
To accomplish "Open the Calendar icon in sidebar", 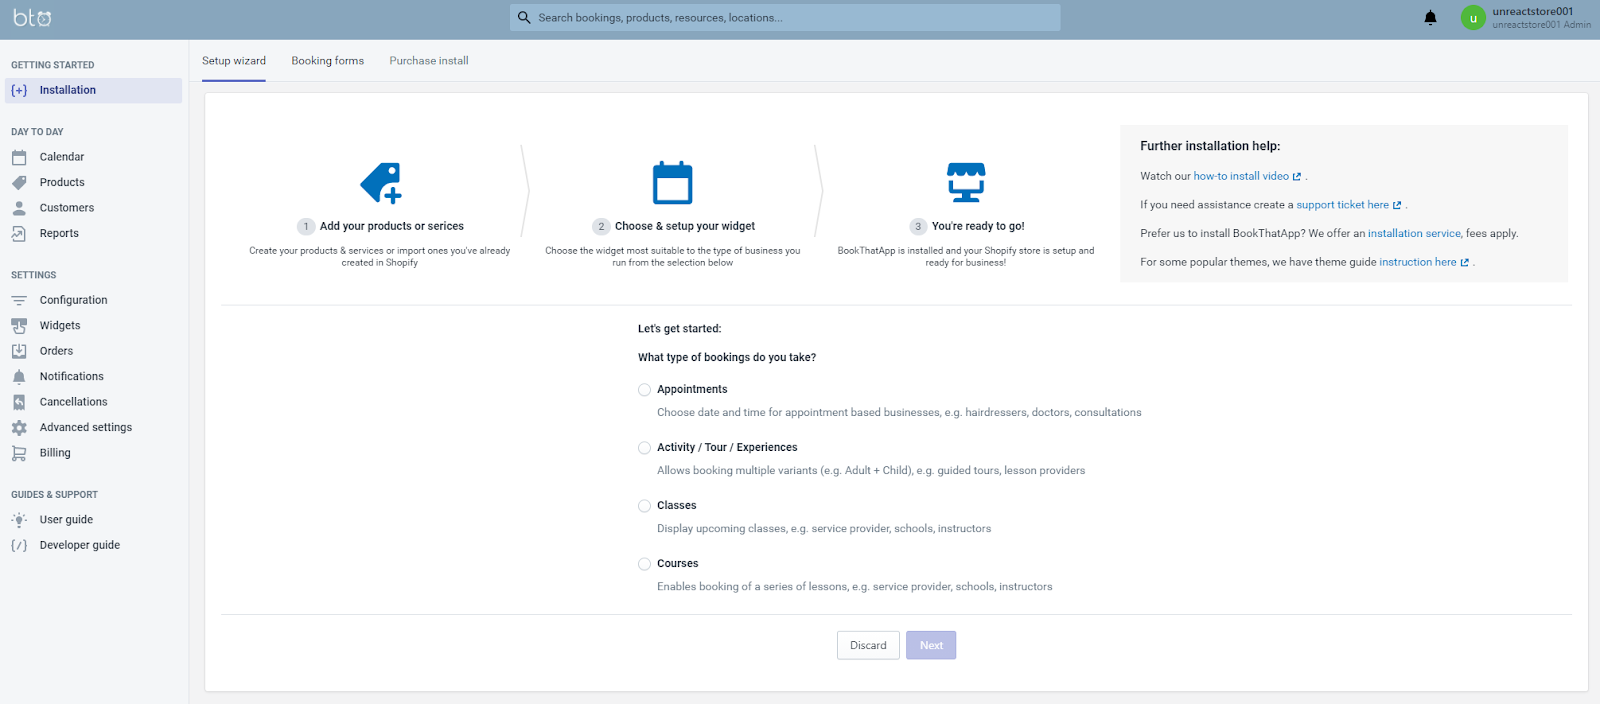I will coord(19,157).
